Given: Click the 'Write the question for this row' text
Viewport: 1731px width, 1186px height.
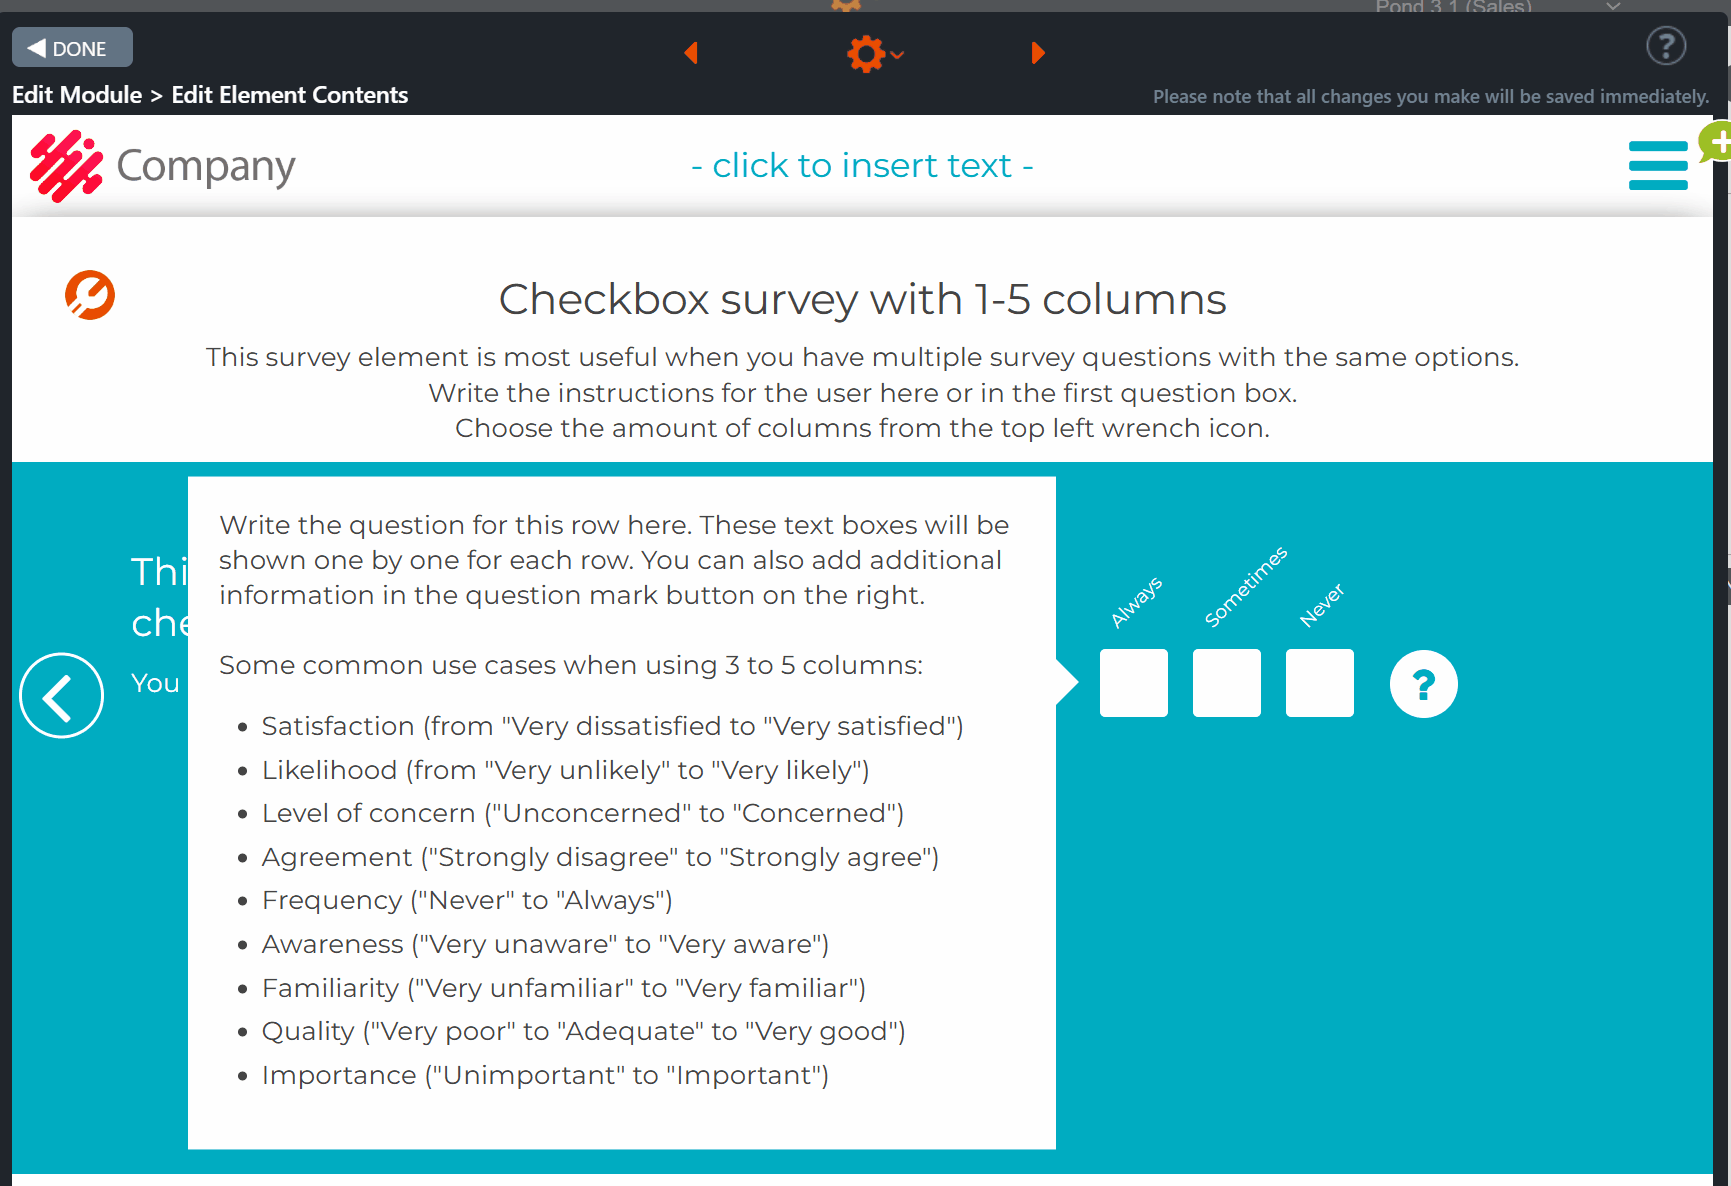Looking at the screenshot, I should tap(614, 560).
